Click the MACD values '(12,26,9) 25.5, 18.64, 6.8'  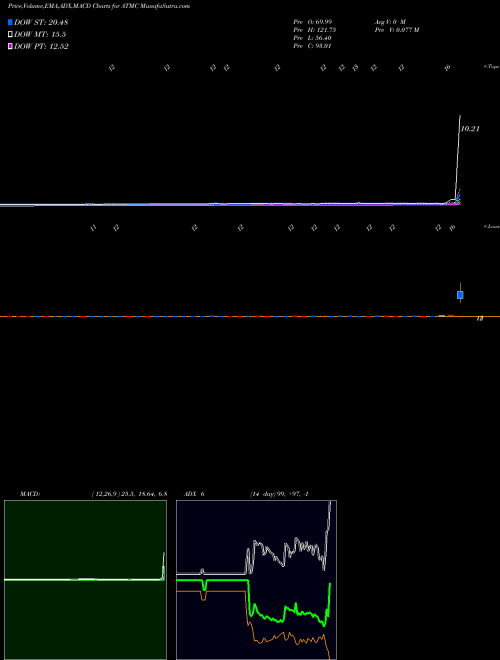point(130,494)
